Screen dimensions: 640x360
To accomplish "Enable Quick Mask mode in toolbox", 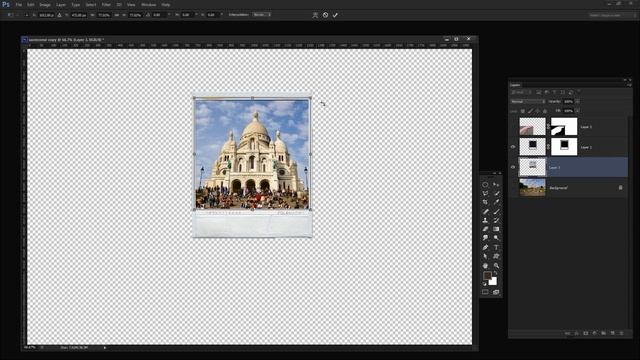I will [x=485, y=292].
